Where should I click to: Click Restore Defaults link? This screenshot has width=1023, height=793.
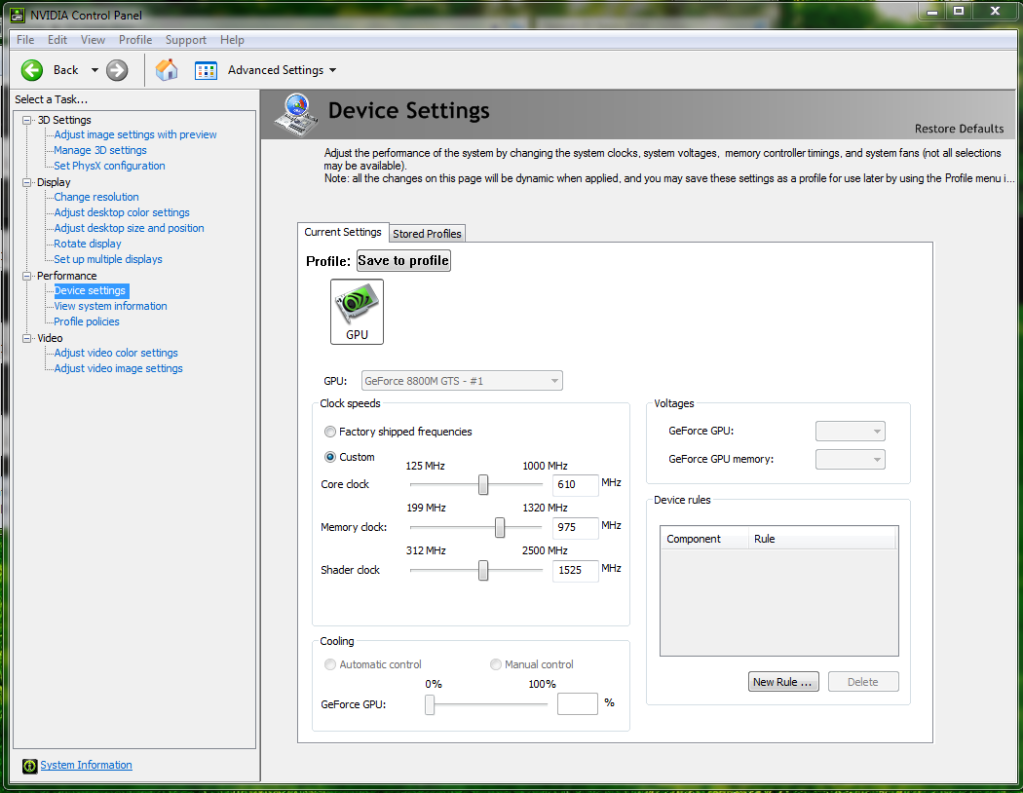[x=959, y=129]
